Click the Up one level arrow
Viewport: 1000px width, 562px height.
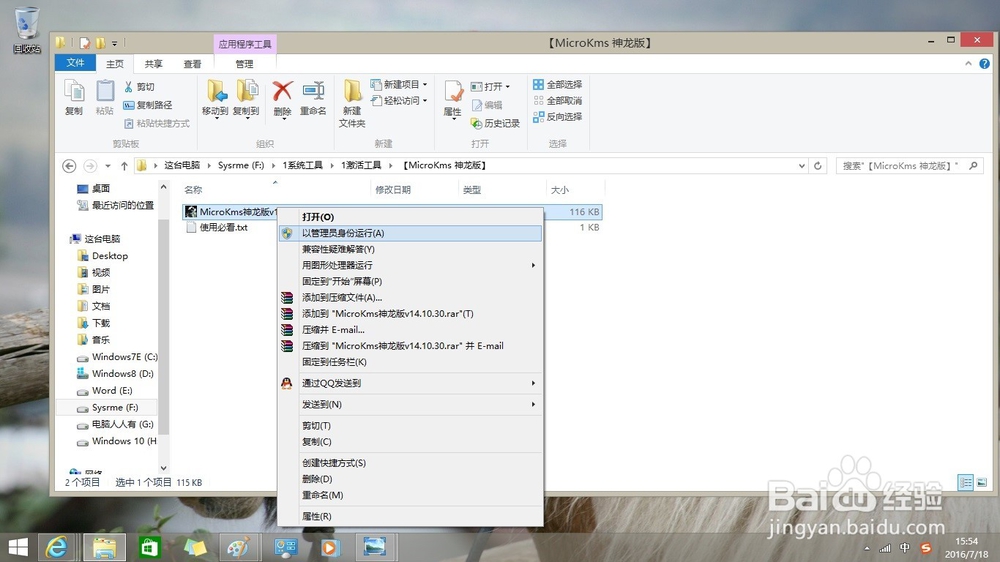[124, 166]
